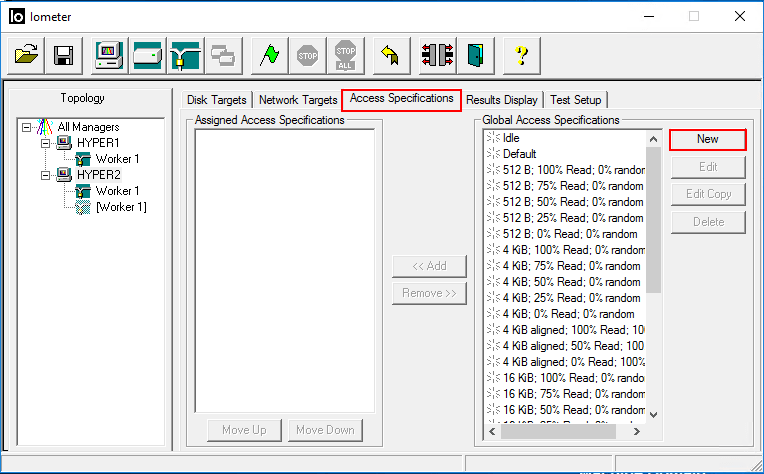Select the HYPER2 manager
The image size is (764, 474).
(98, 175)
